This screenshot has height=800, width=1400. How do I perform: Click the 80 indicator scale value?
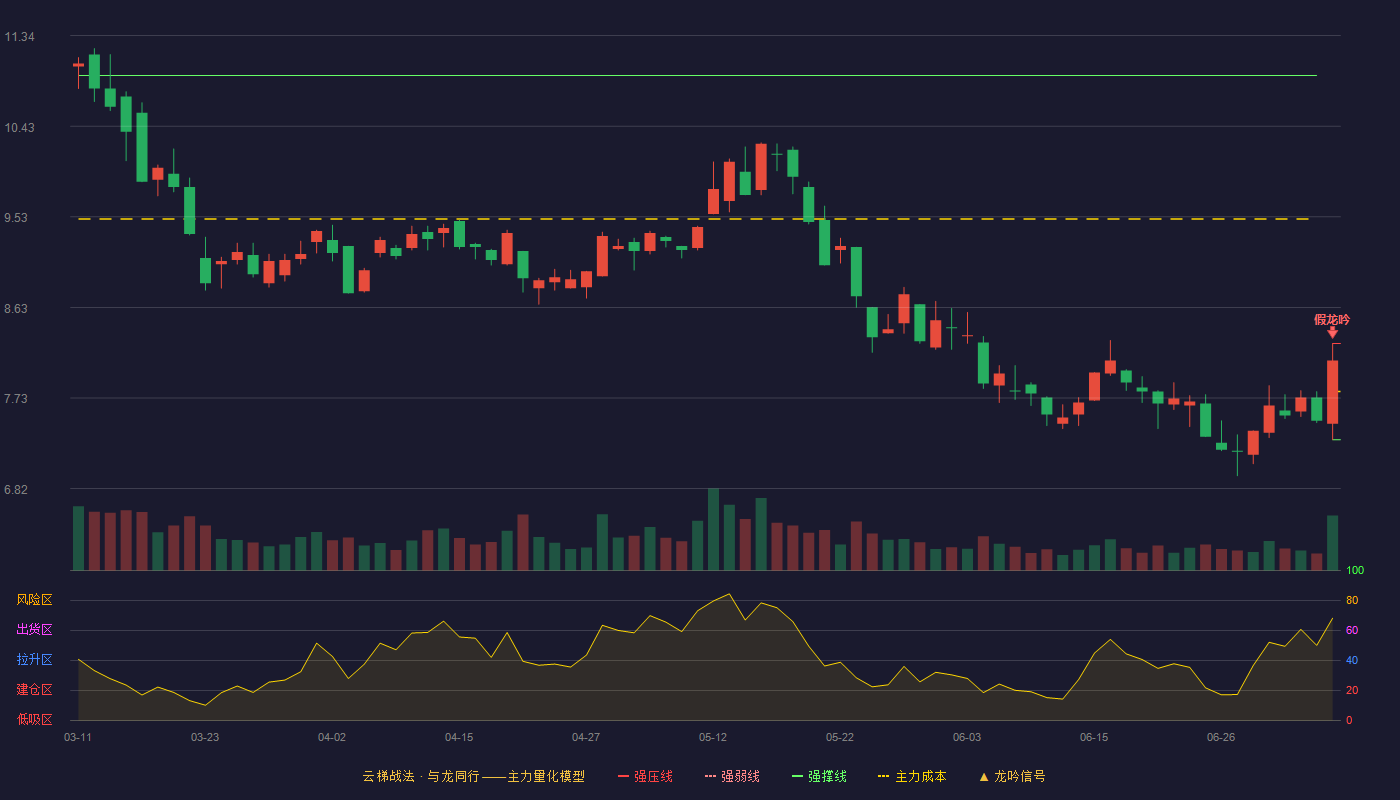pyautogui.click(x=1352, y=600)
